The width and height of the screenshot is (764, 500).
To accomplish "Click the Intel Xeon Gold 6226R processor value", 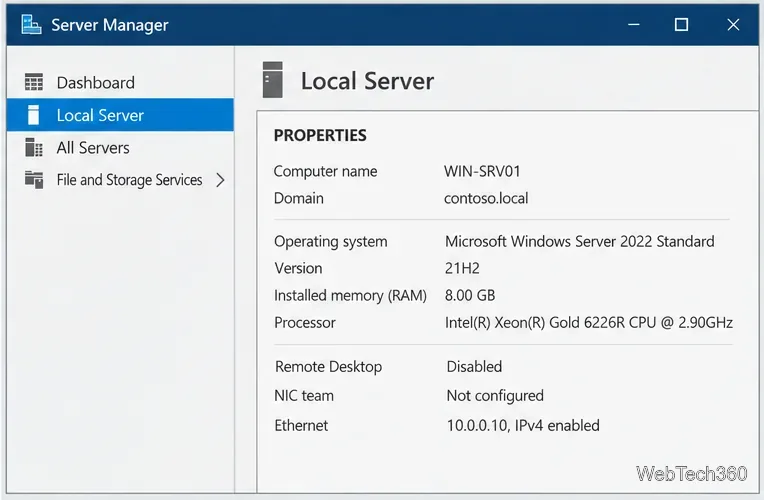I will pyautogui.click(x=589, y=323).
